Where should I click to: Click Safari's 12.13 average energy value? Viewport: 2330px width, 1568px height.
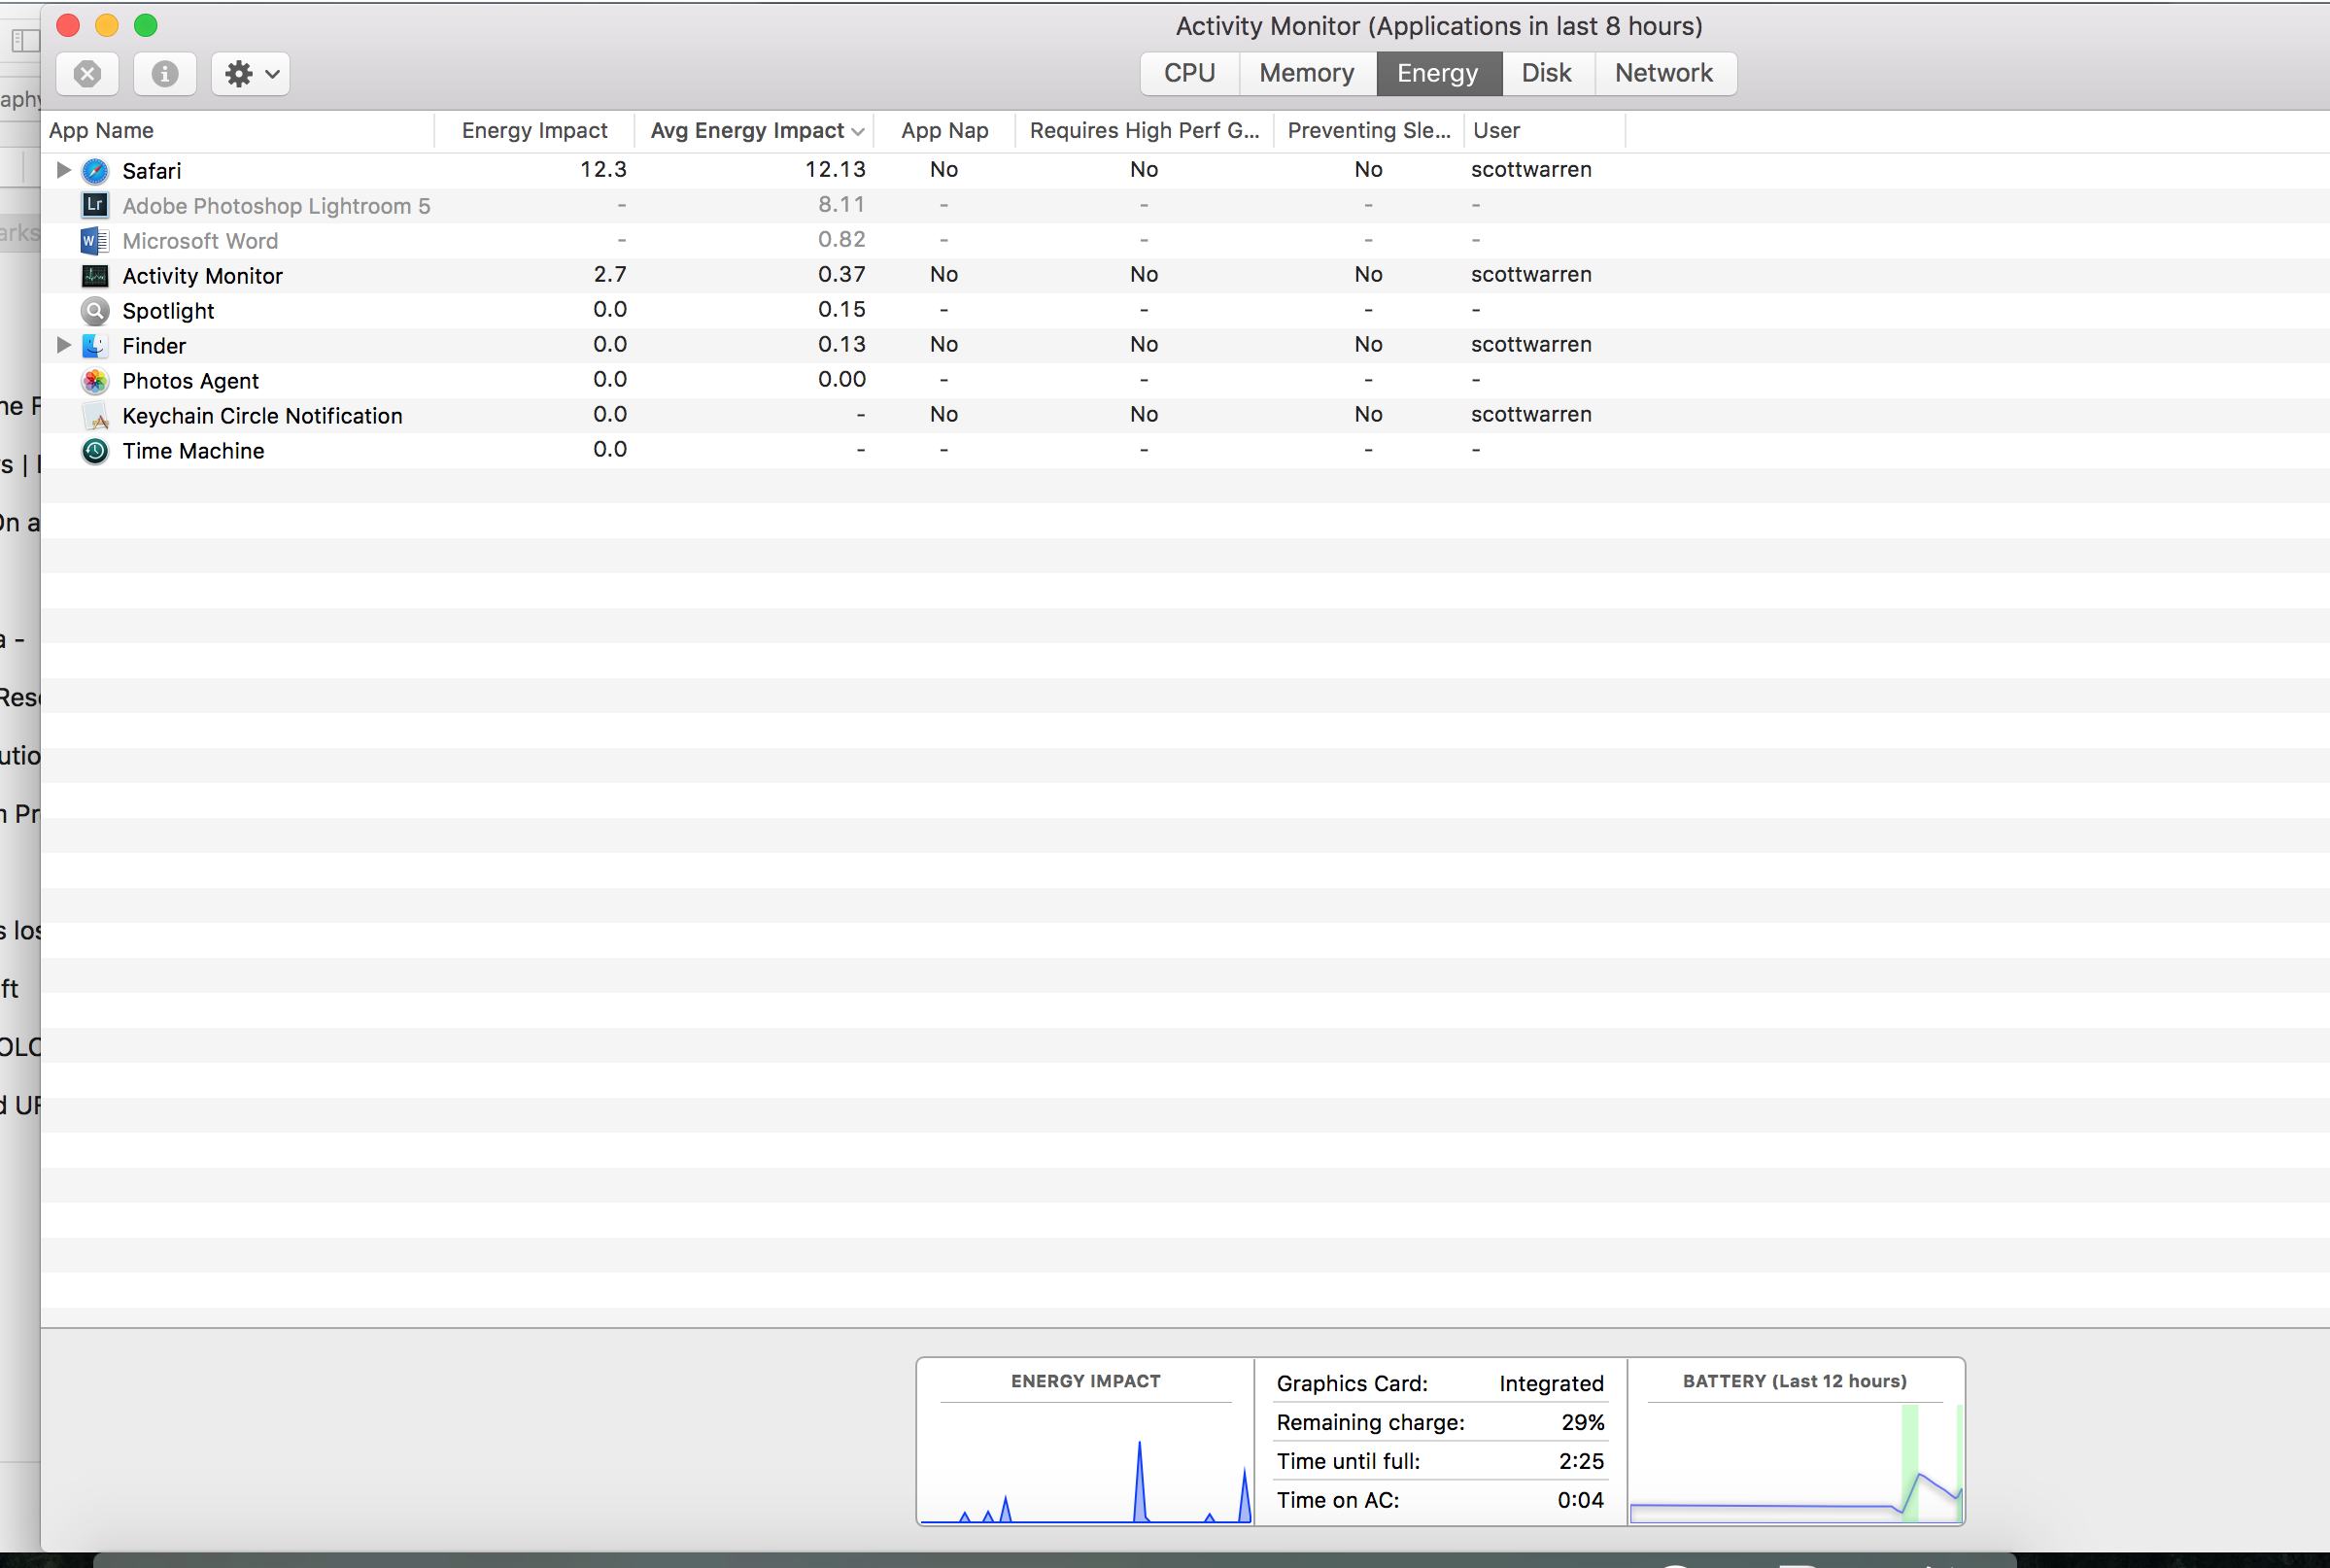[836, 170]
